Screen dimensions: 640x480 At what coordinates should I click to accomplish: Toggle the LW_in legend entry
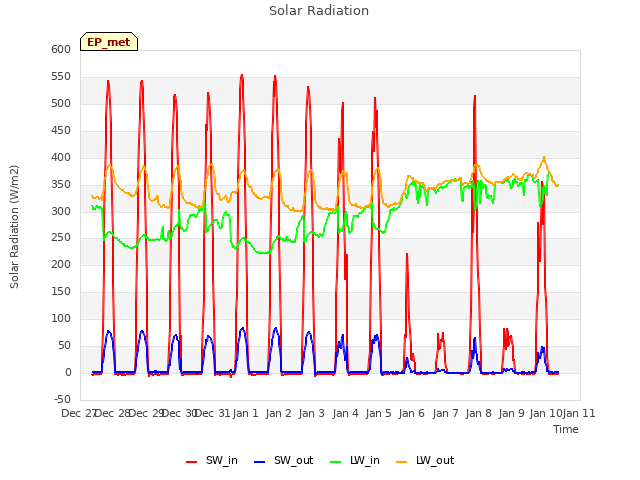coord(354,460)
